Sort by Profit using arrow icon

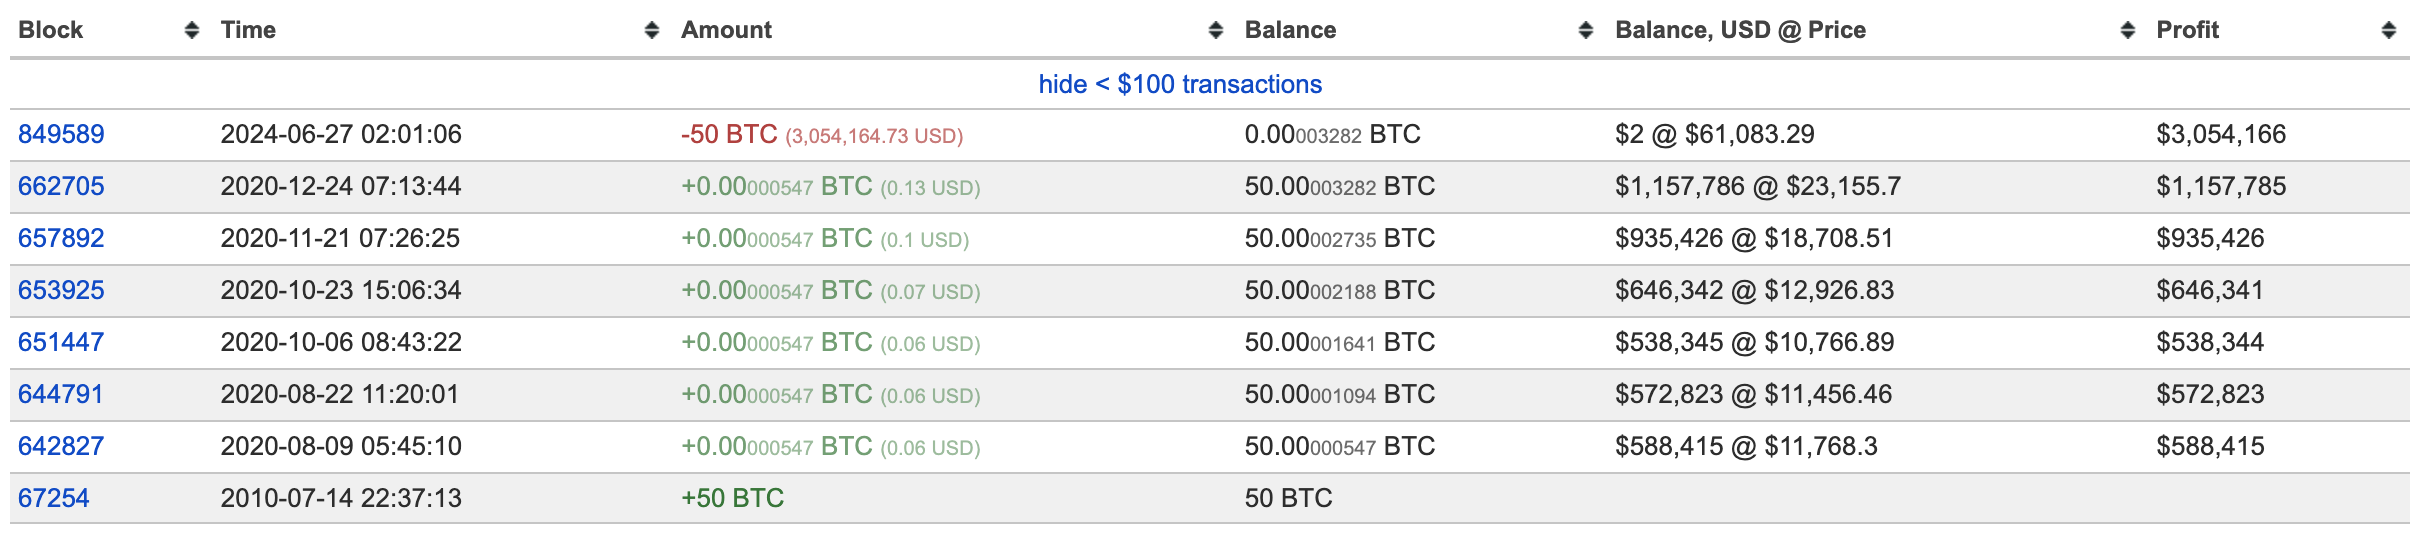pos(2389,31)
